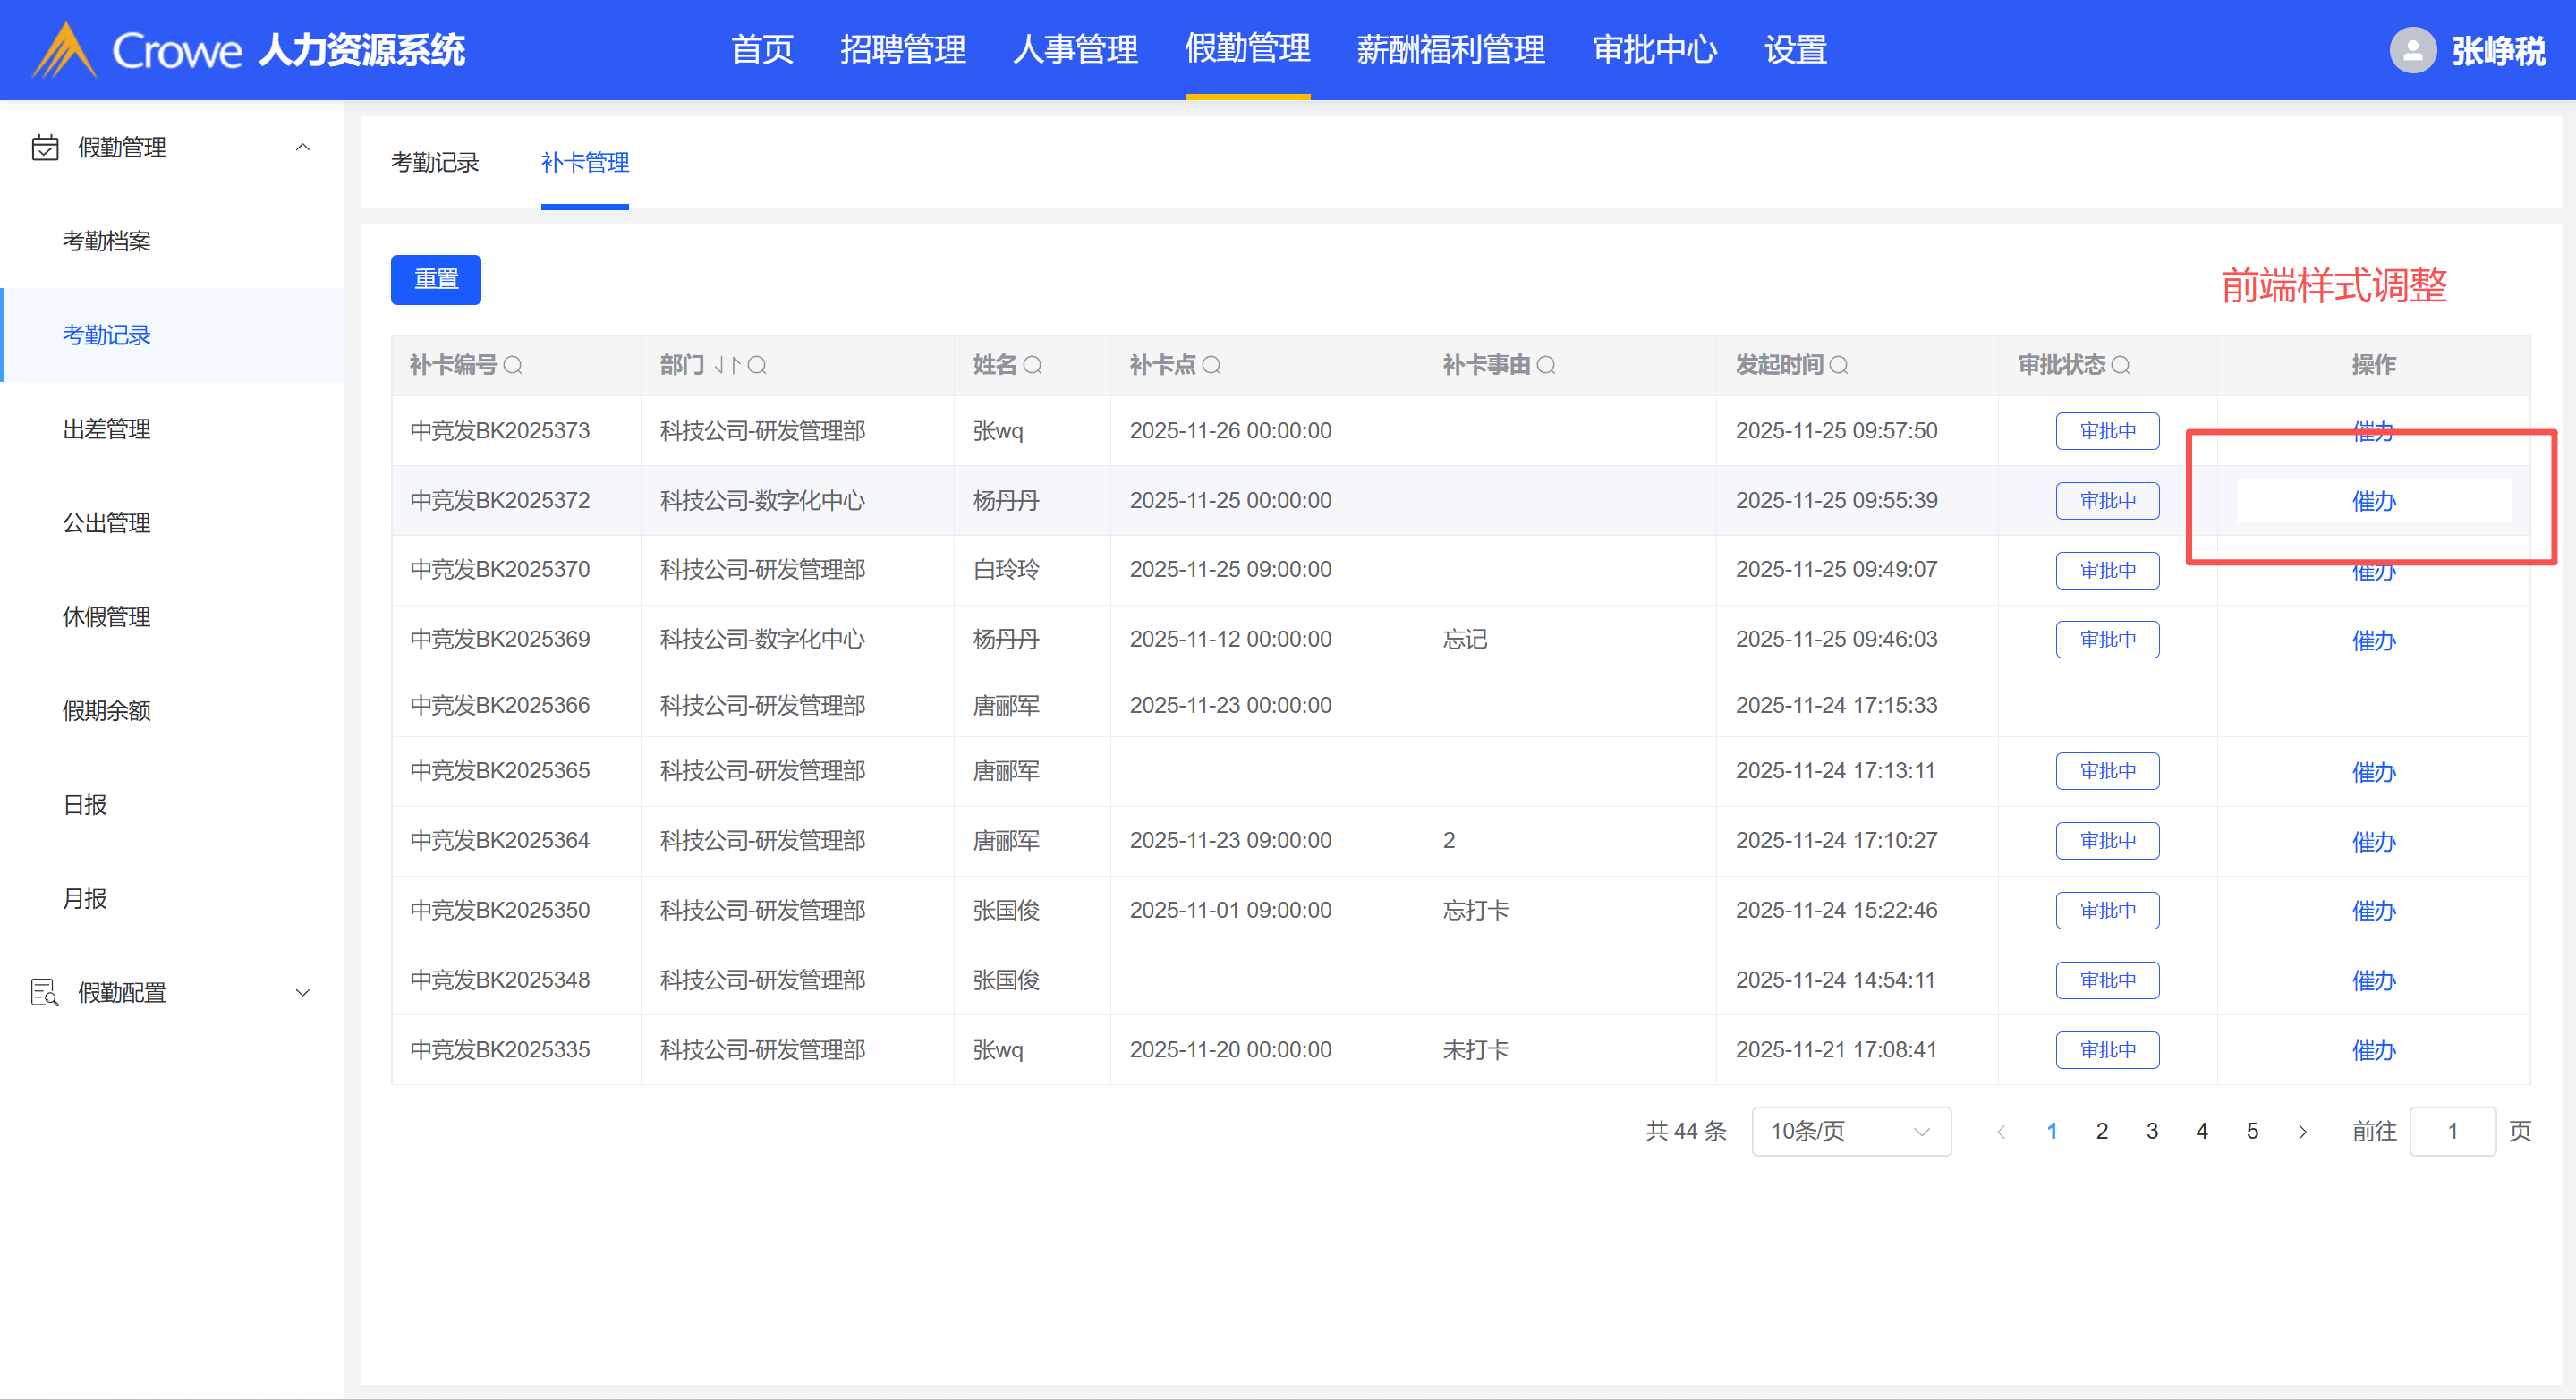Click user avatar icon near 张峥税
The image size is (2576, 1400).
(x=2412, y=50)
